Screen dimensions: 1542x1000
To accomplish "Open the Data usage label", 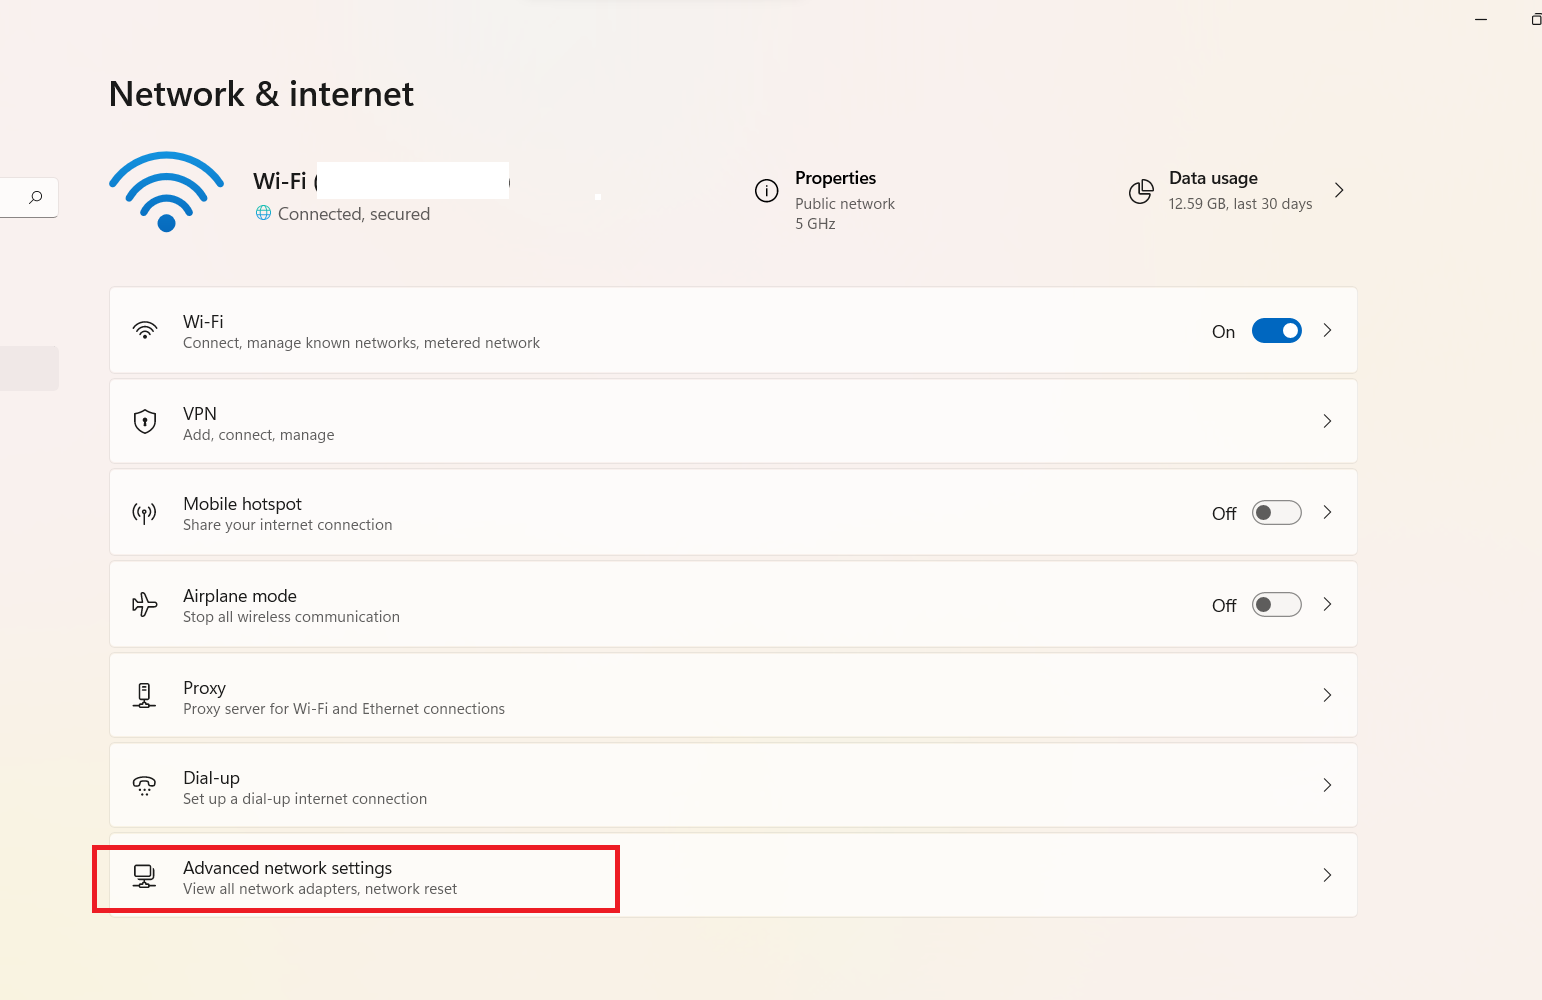I will (1213, 178).
